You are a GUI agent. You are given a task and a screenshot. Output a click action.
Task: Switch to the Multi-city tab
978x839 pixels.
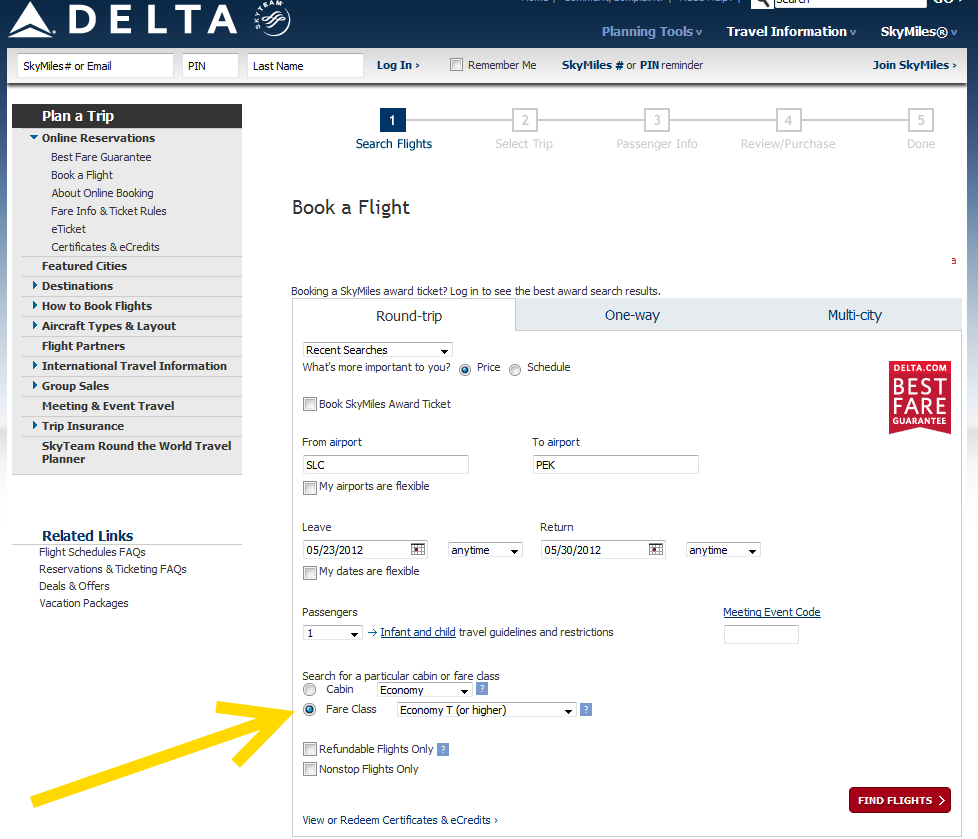[x=854, y=315]
